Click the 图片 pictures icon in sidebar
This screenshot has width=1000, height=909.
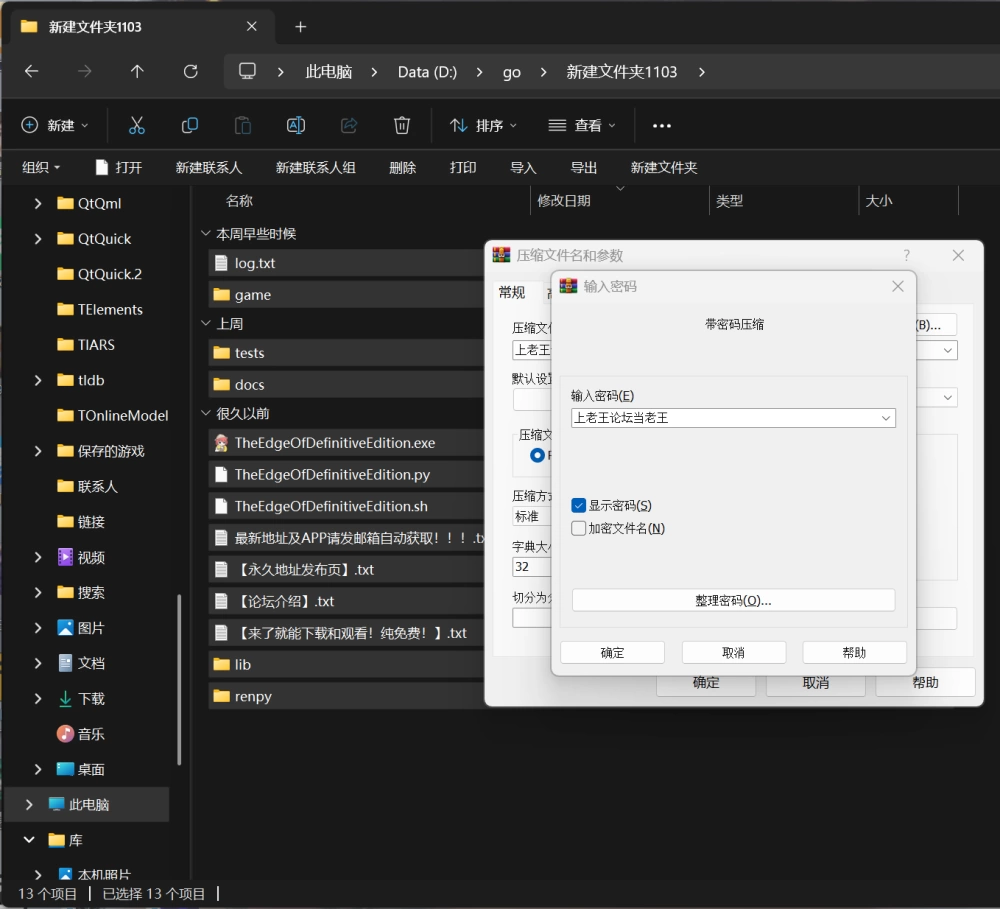pos(65,628)
